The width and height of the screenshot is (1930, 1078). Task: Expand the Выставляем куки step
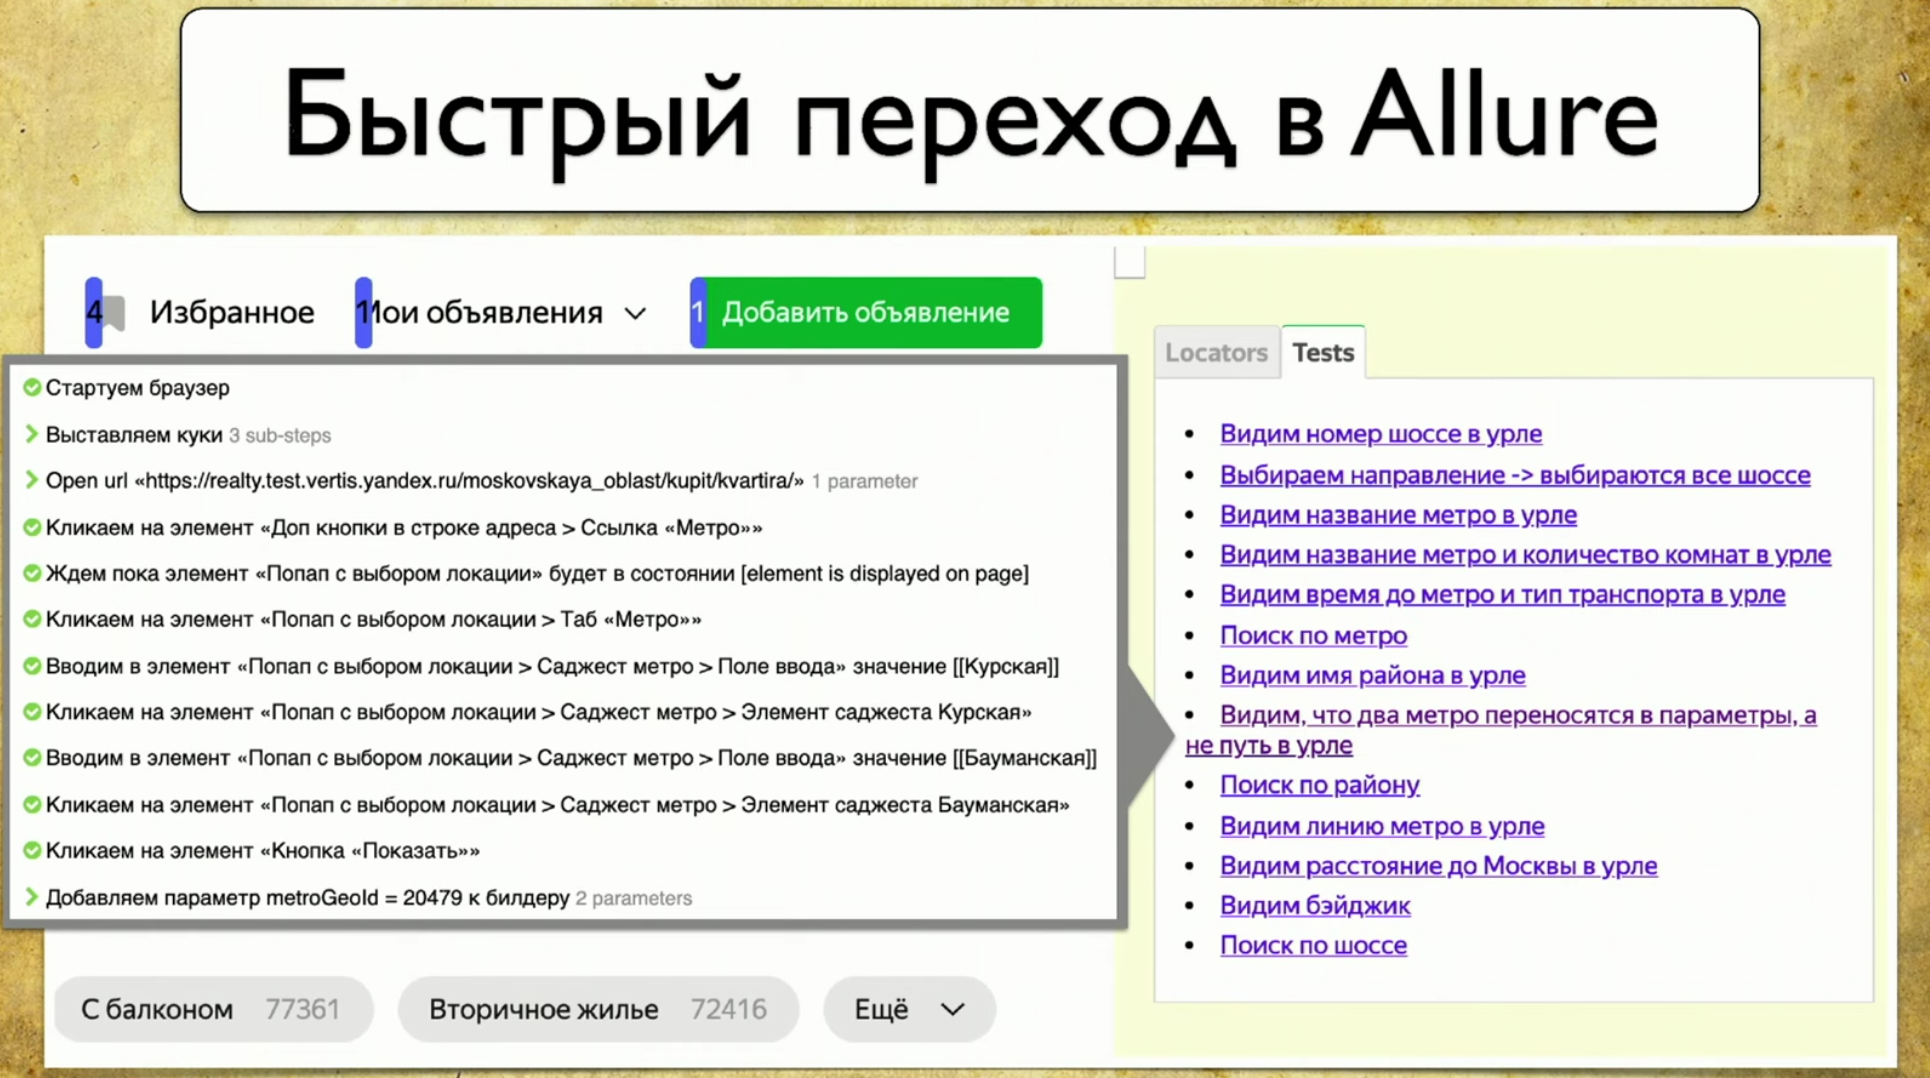[x=31, y=434]
